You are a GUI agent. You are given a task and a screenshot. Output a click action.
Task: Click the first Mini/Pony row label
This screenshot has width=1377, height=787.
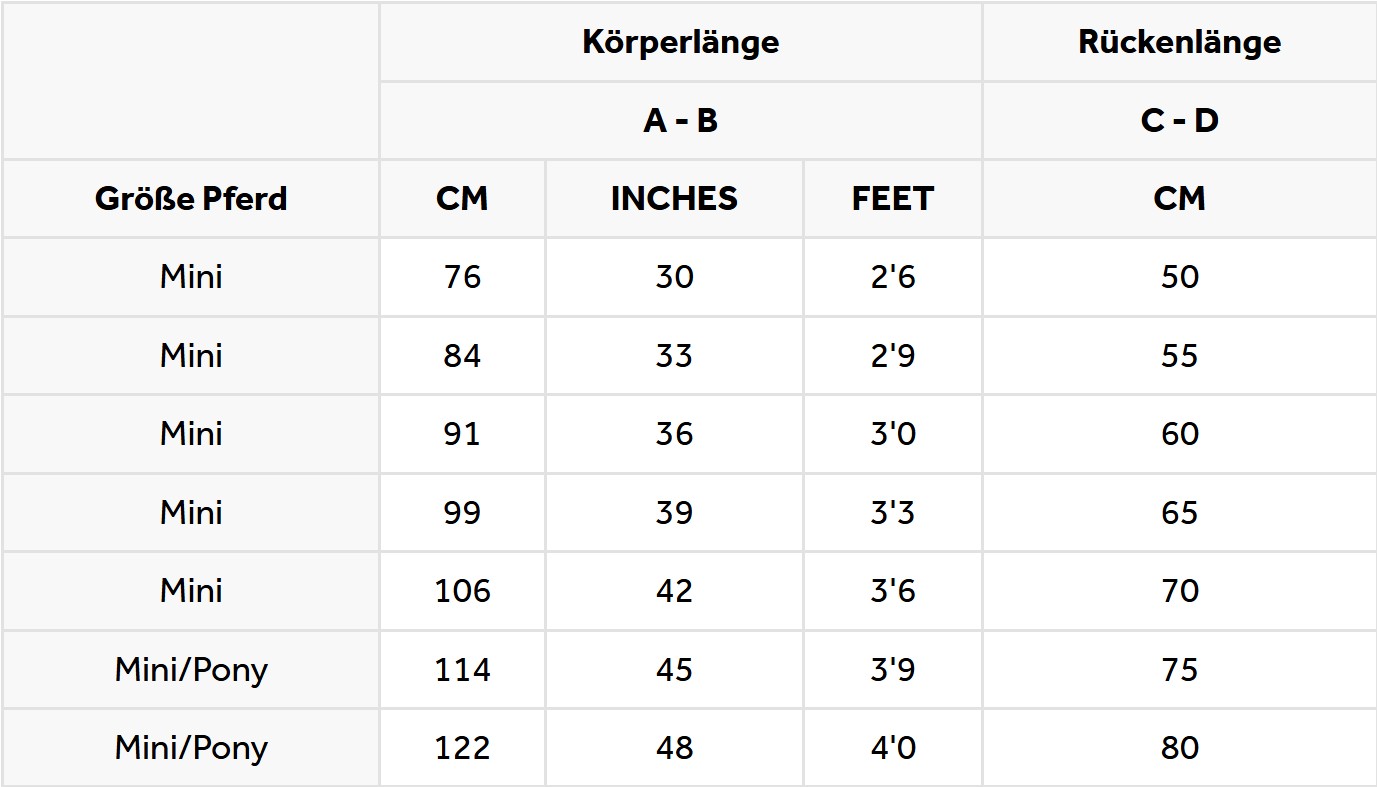point(190,670)
